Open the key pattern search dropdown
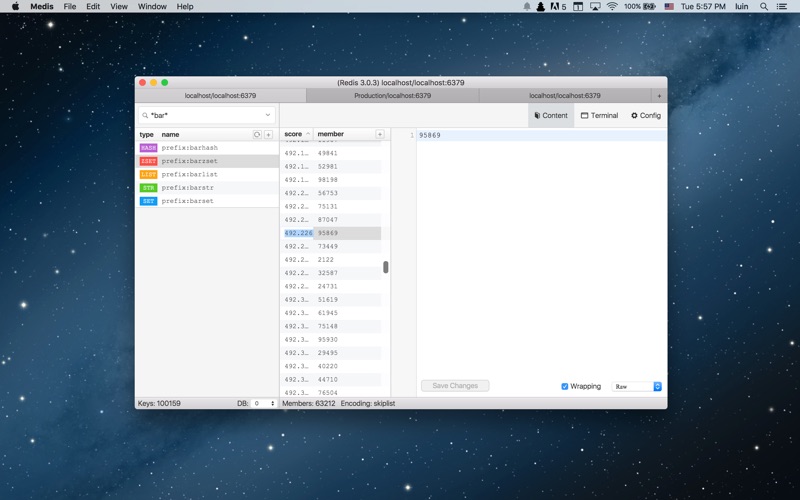The image size is (800, 500). click(x=268, y=116)
